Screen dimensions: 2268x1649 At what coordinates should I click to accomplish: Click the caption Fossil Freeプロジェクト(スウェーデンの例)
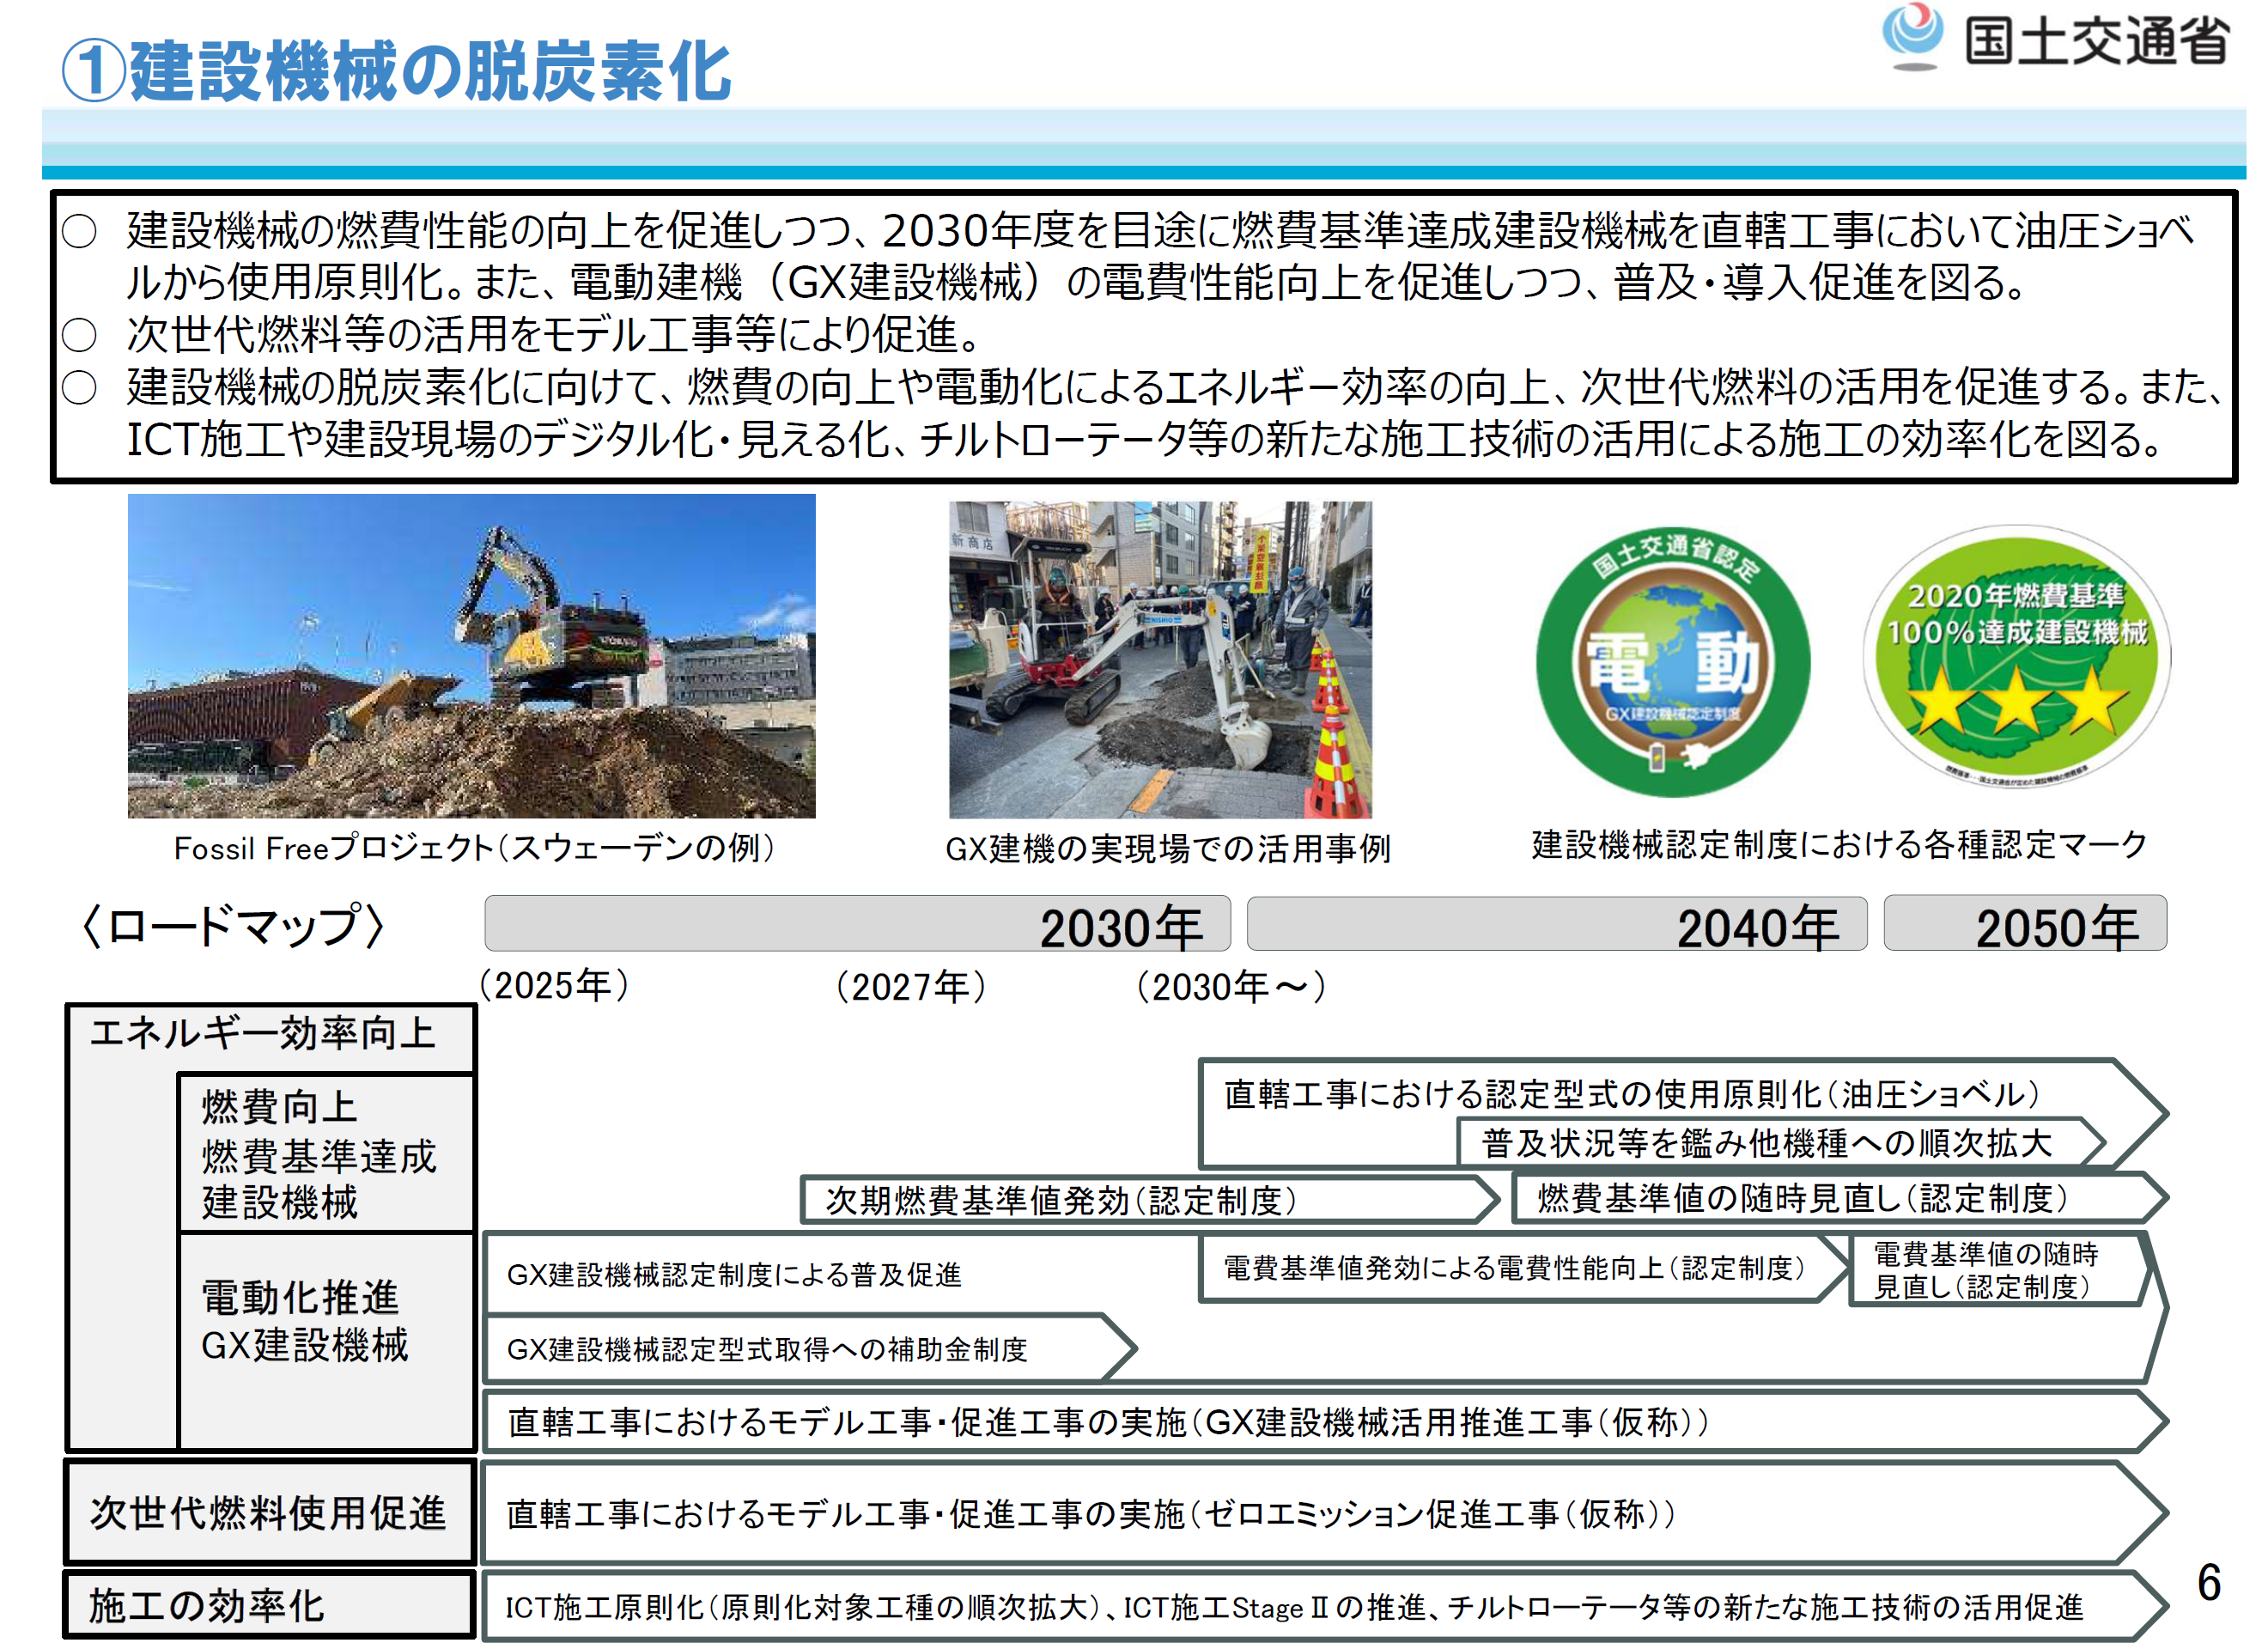click(474, 848)
